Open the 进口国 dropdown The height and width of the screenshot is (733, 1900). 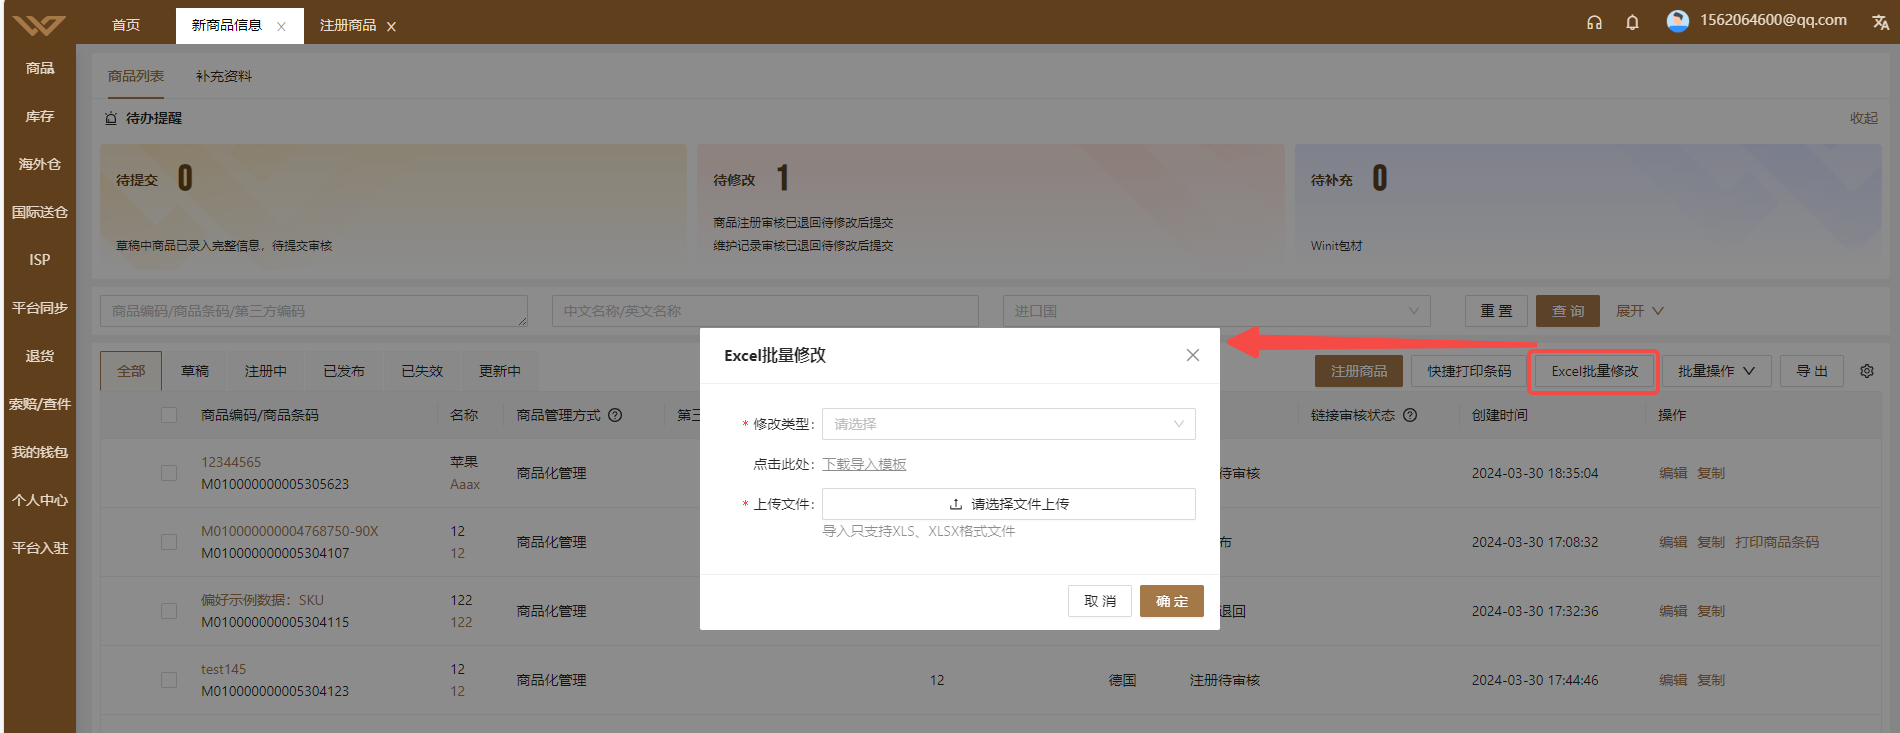coord(1216,311)
